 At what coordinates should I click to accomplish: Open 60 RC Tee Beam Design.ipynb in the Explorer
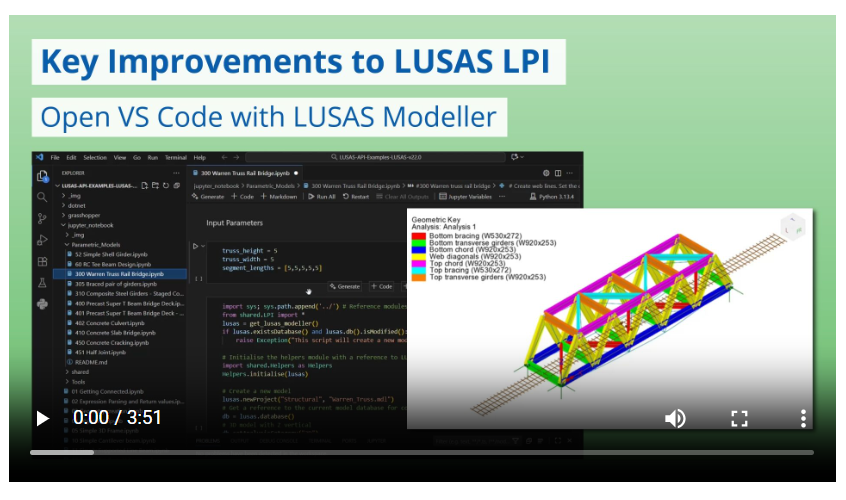pyautogui.click(x=110, y=264)
